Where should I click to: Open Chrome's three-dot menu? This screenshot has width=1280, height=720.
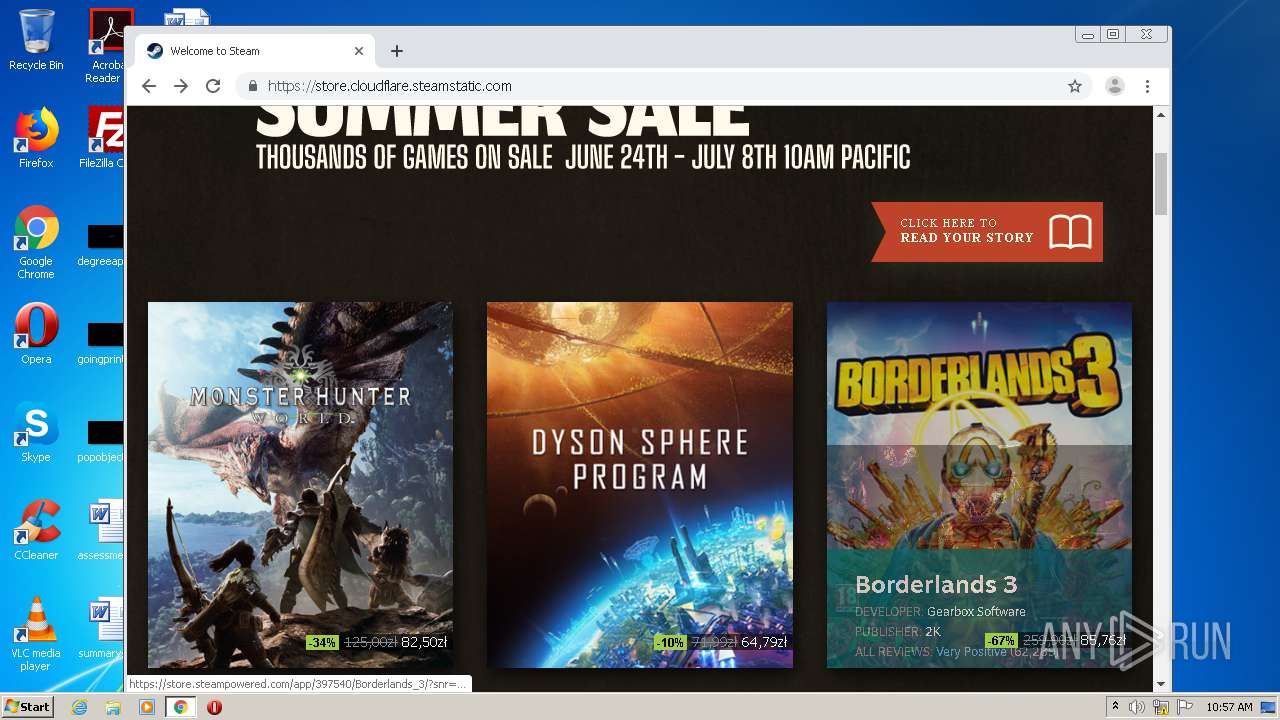pyautogui.click(x=1147, y=86)
